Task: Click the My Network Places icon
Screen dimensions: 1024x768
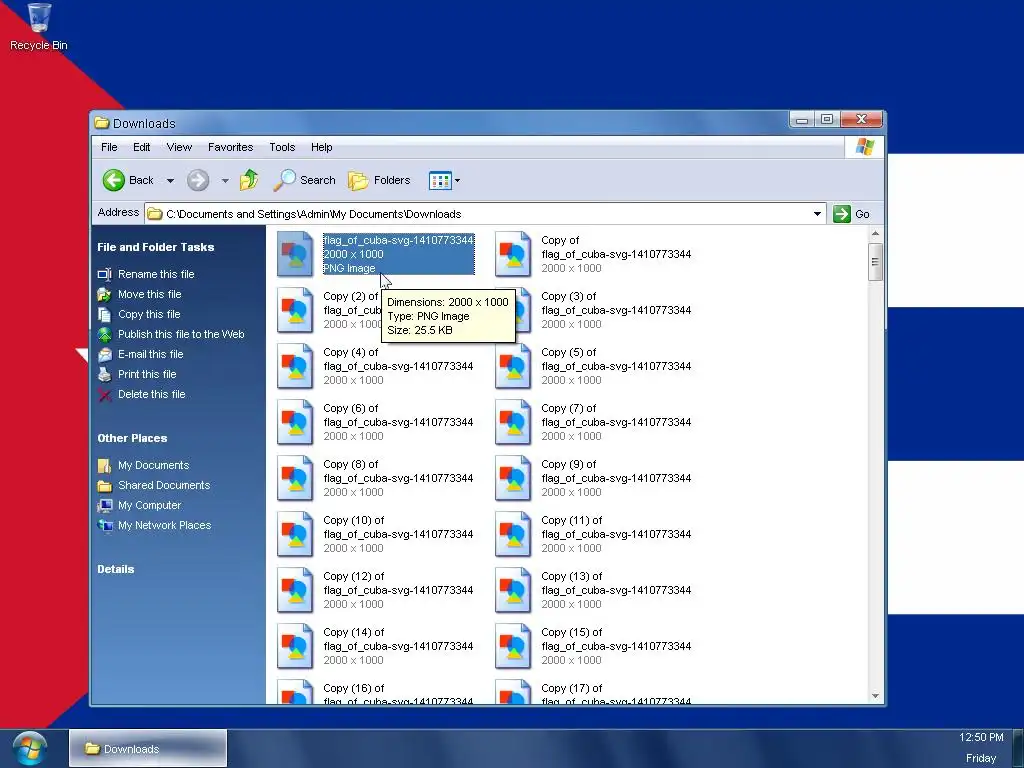Action: (104, 526)
